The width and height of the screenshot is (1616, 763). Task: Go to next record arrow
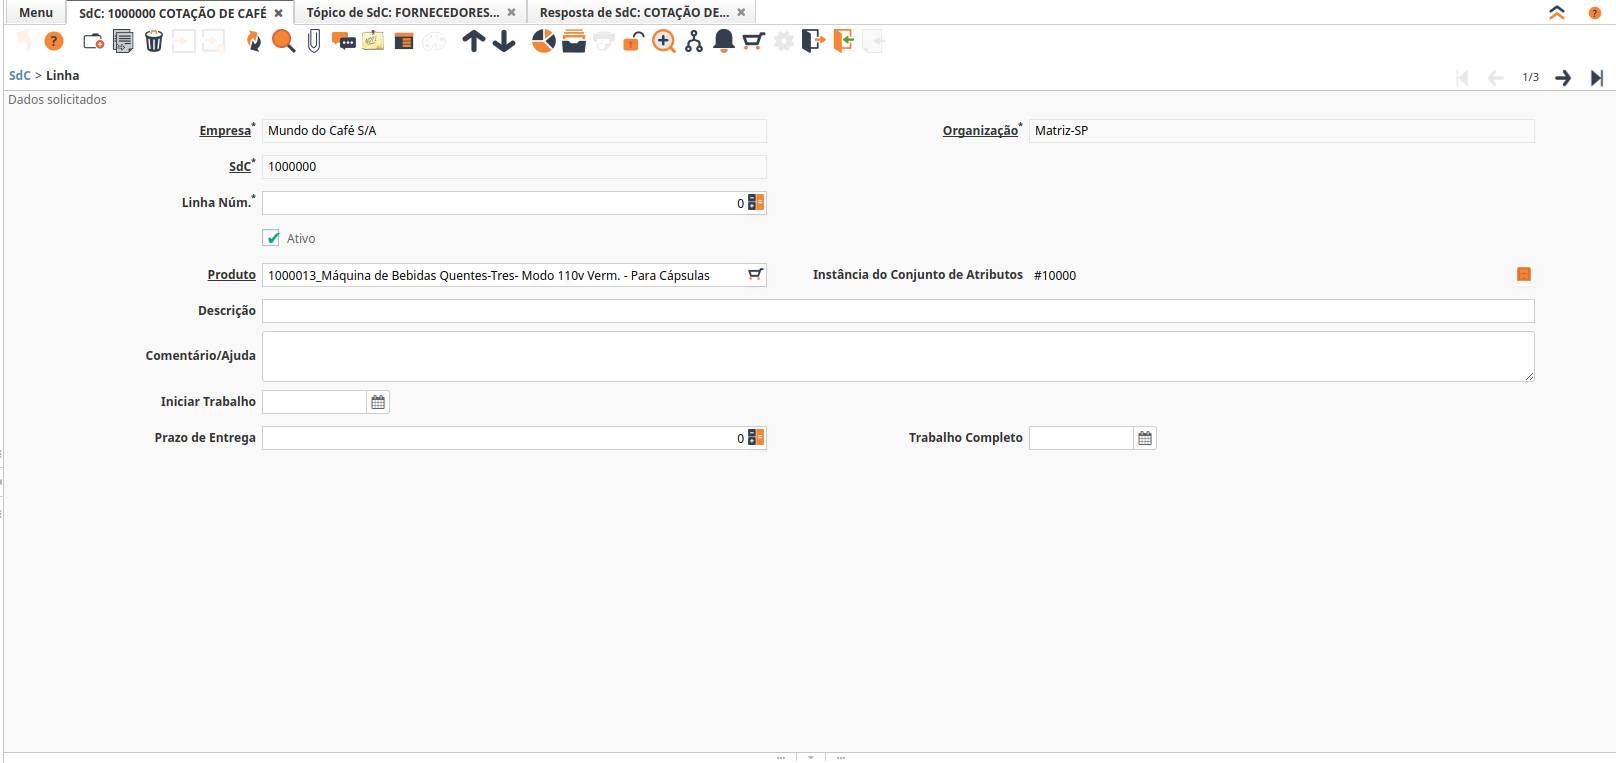coord(1563,78)
